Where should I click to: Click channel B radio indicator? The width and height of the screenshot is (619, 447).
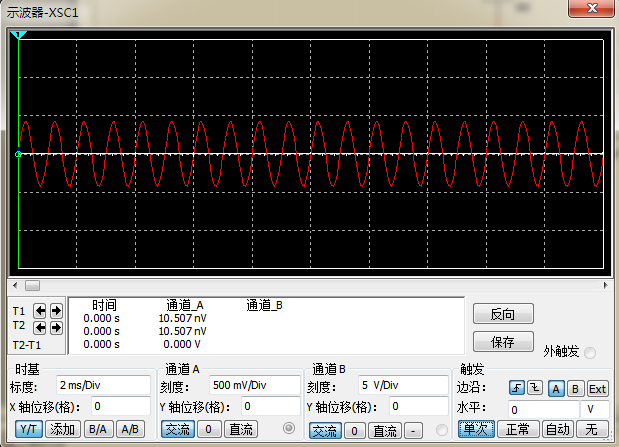[441, 430]
